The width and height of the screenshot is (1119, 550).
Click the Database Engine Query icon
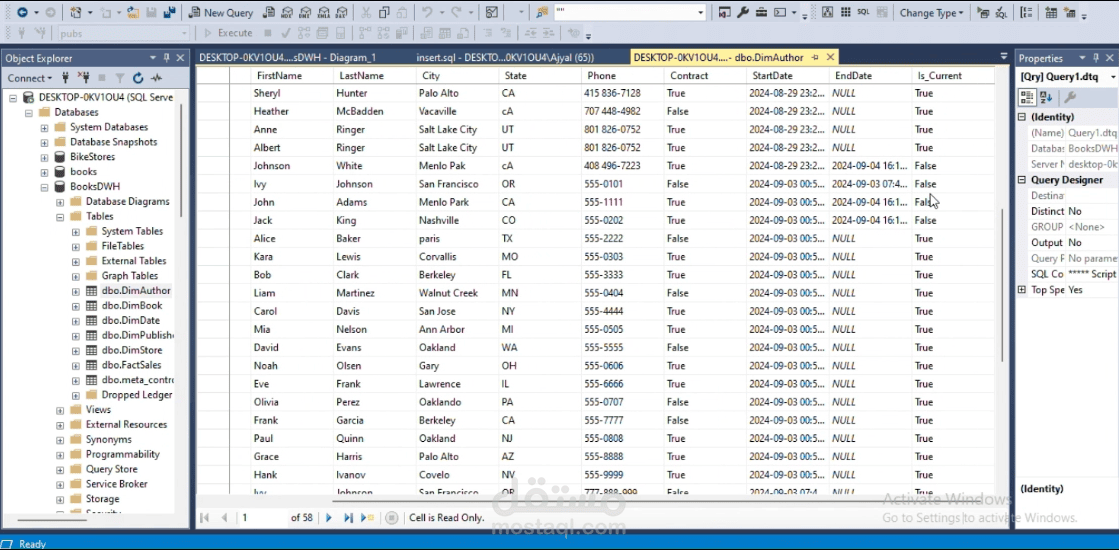pyautogui.click(x=268, y=13)
